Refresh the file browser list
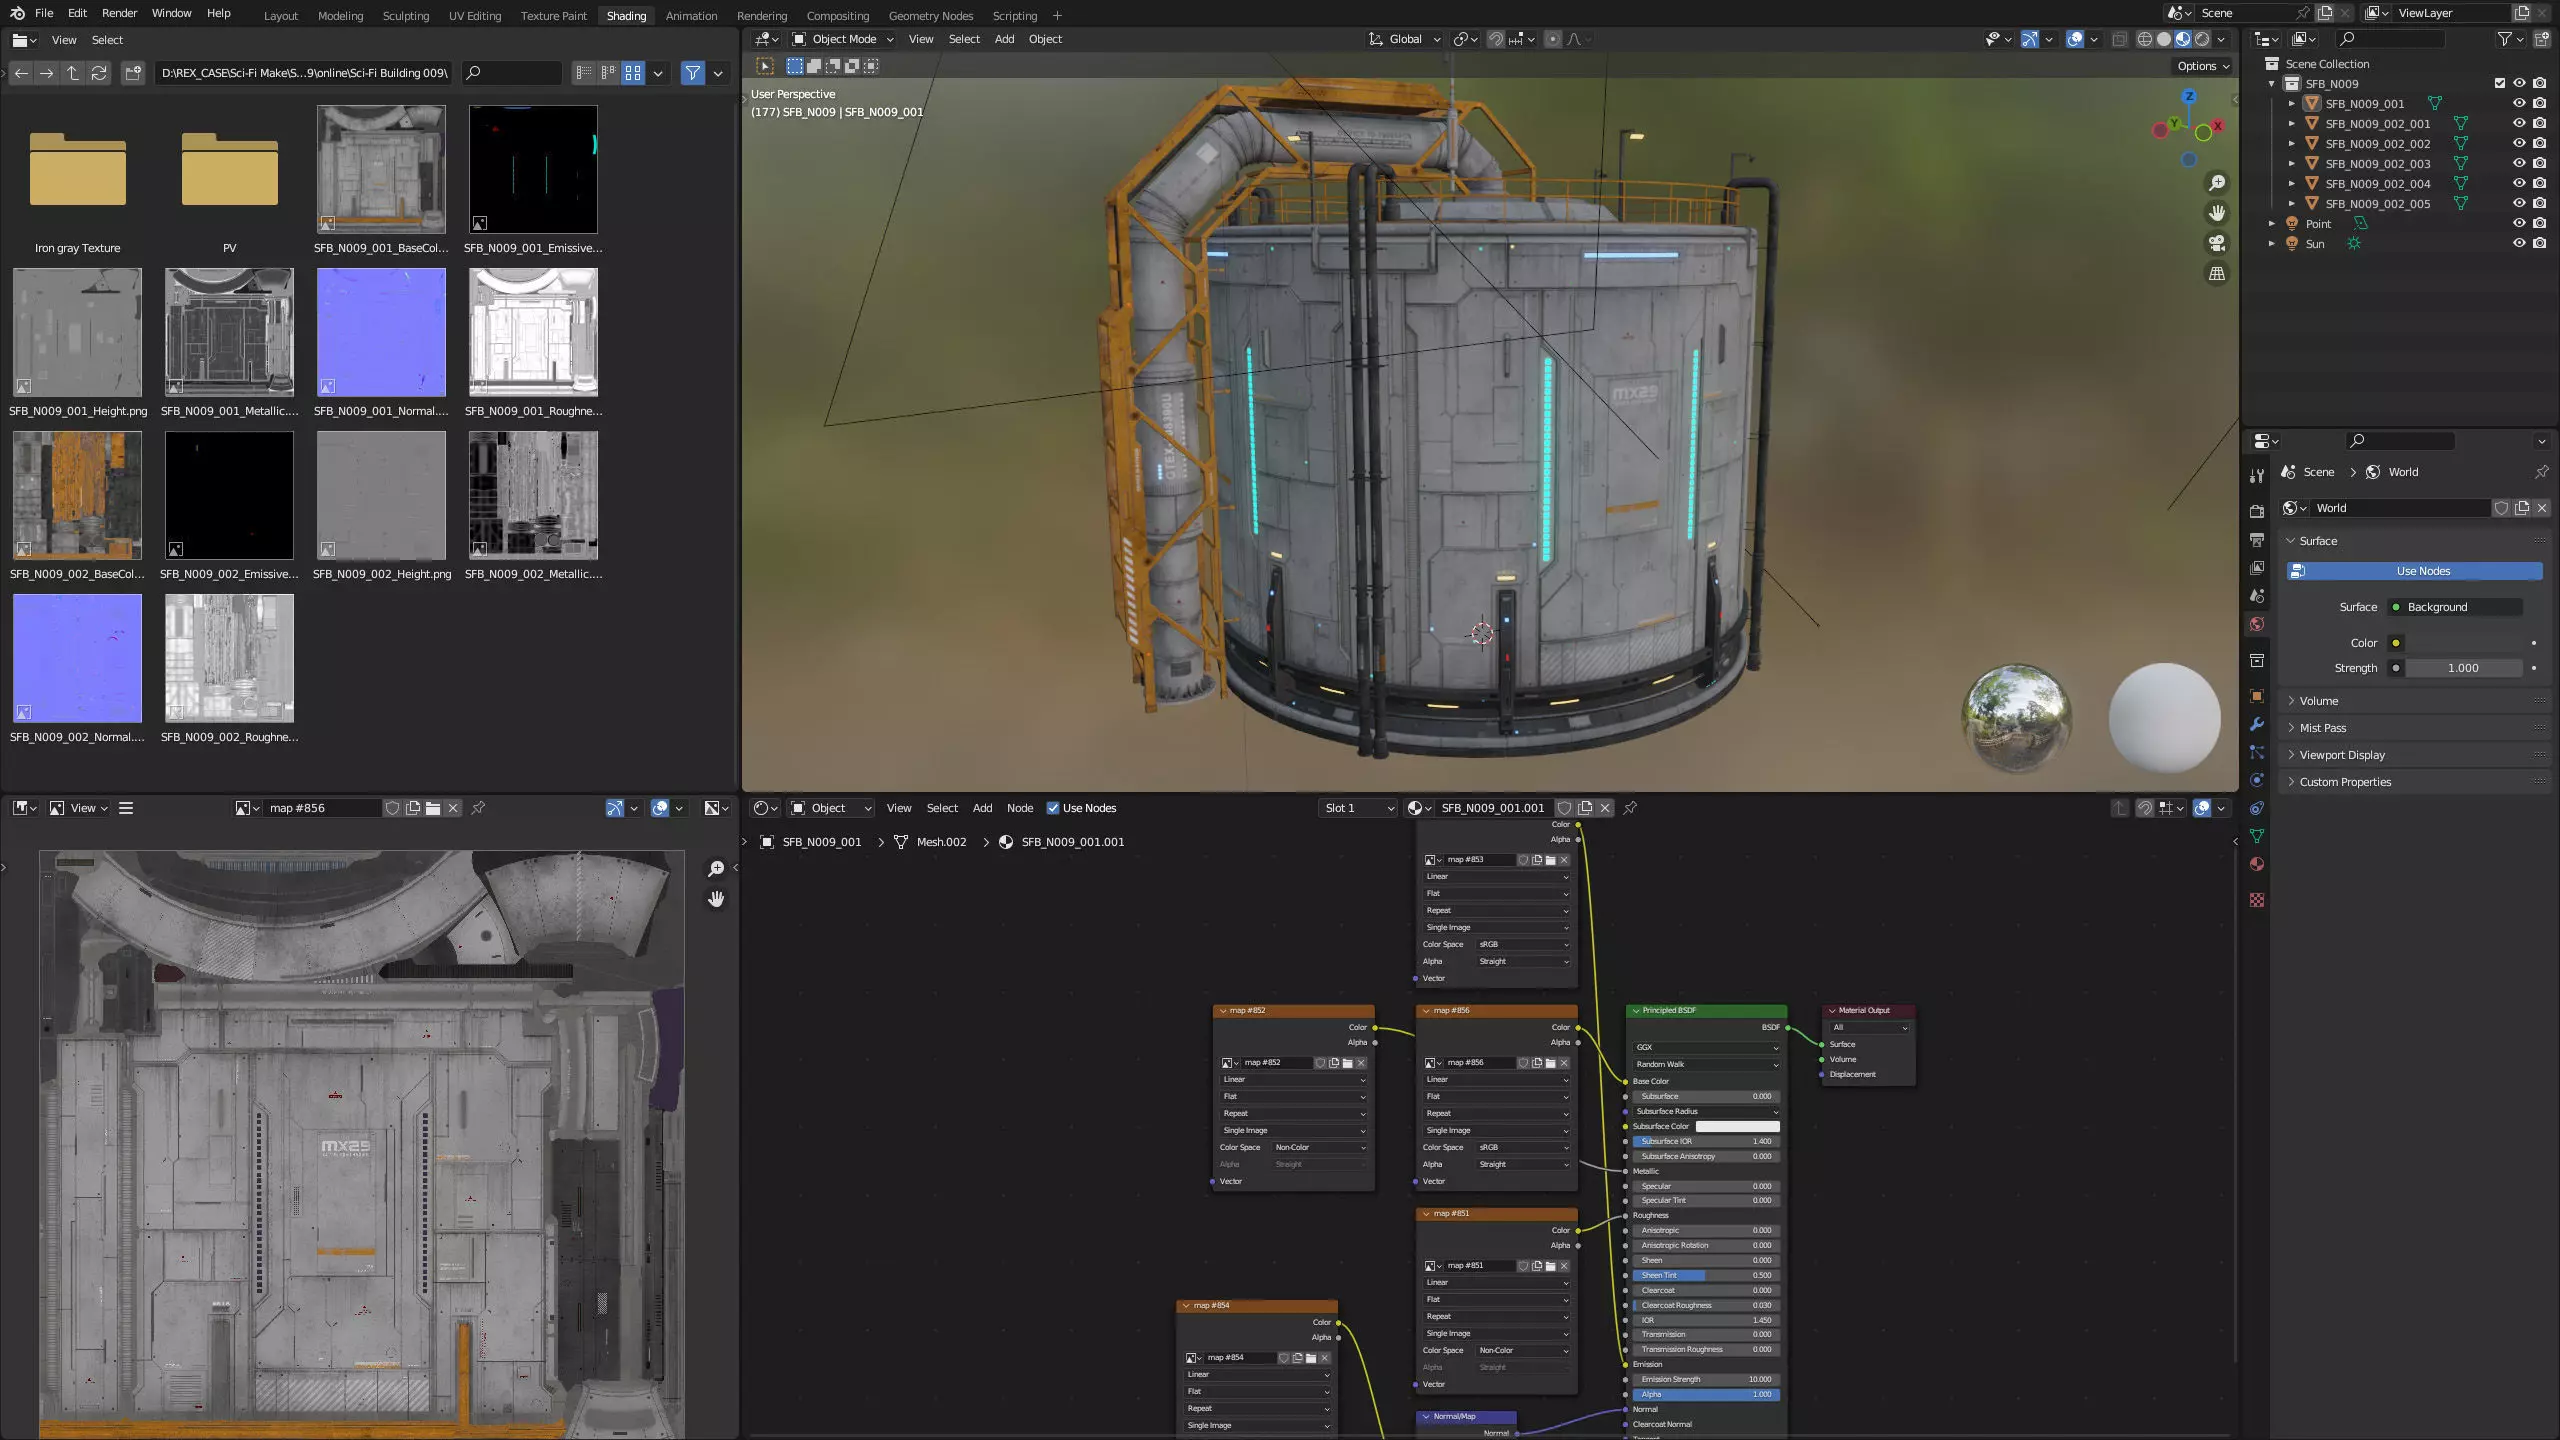Screen dimensions: 2560x1440 (99, 73)
